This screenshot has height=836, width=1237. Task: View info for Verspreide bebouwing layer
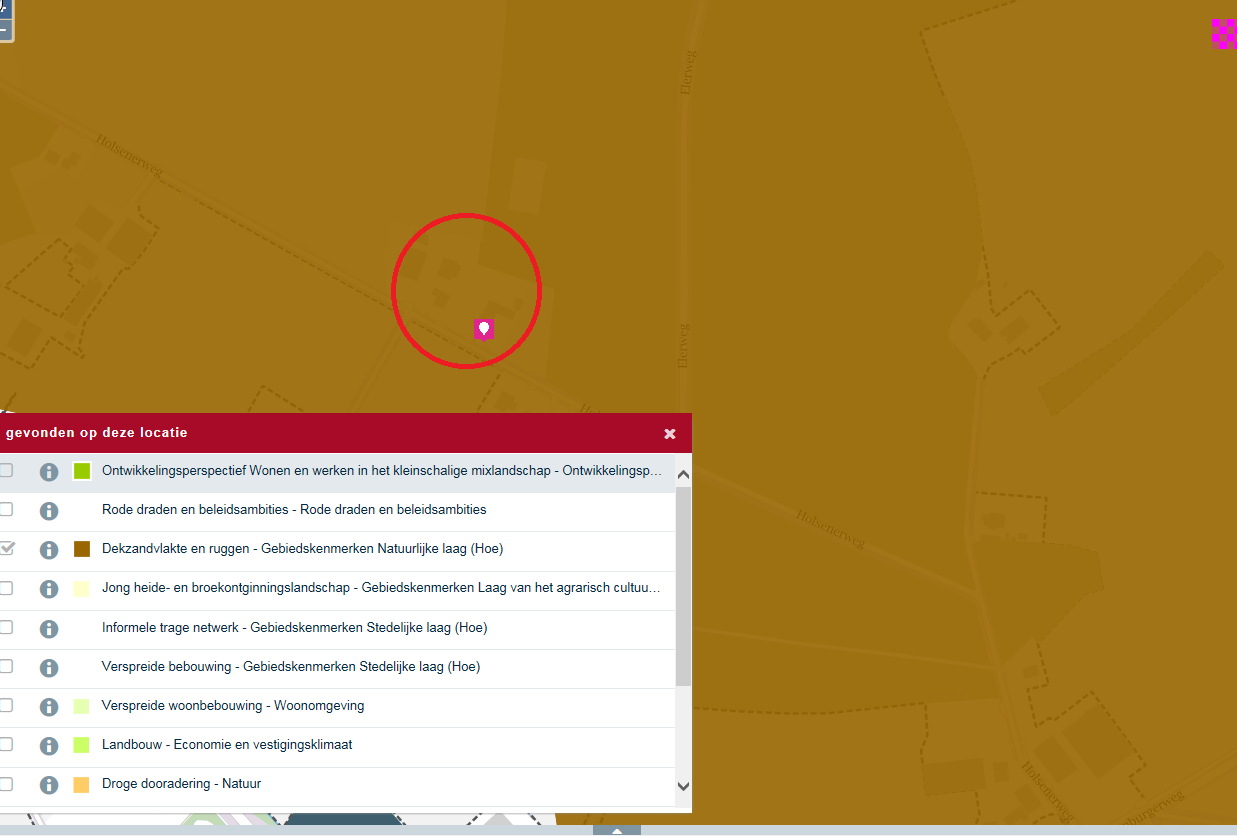[49, 668]
